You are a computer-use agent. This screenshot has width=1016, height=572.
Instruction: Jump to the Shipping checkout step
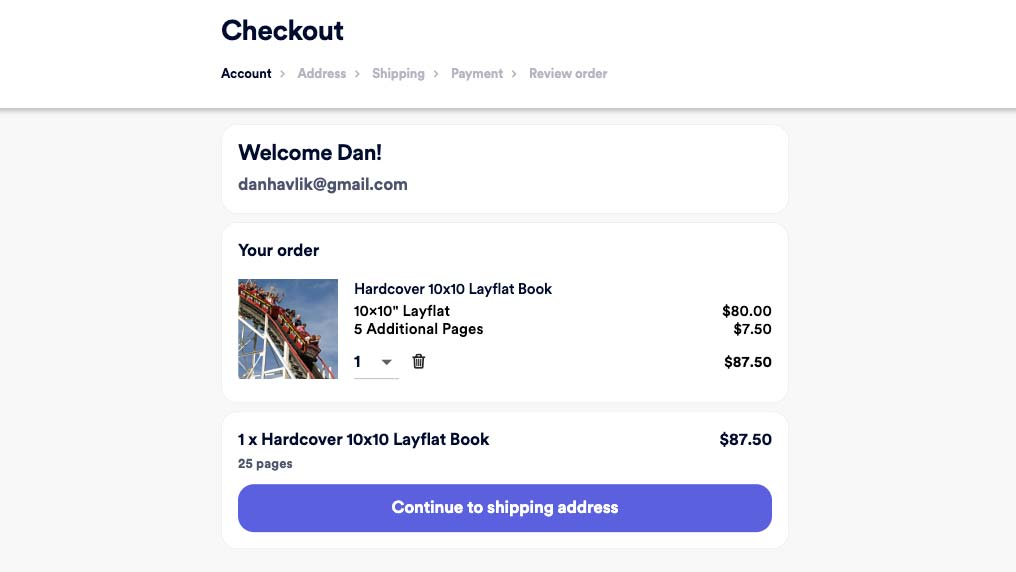pos(398,74)
